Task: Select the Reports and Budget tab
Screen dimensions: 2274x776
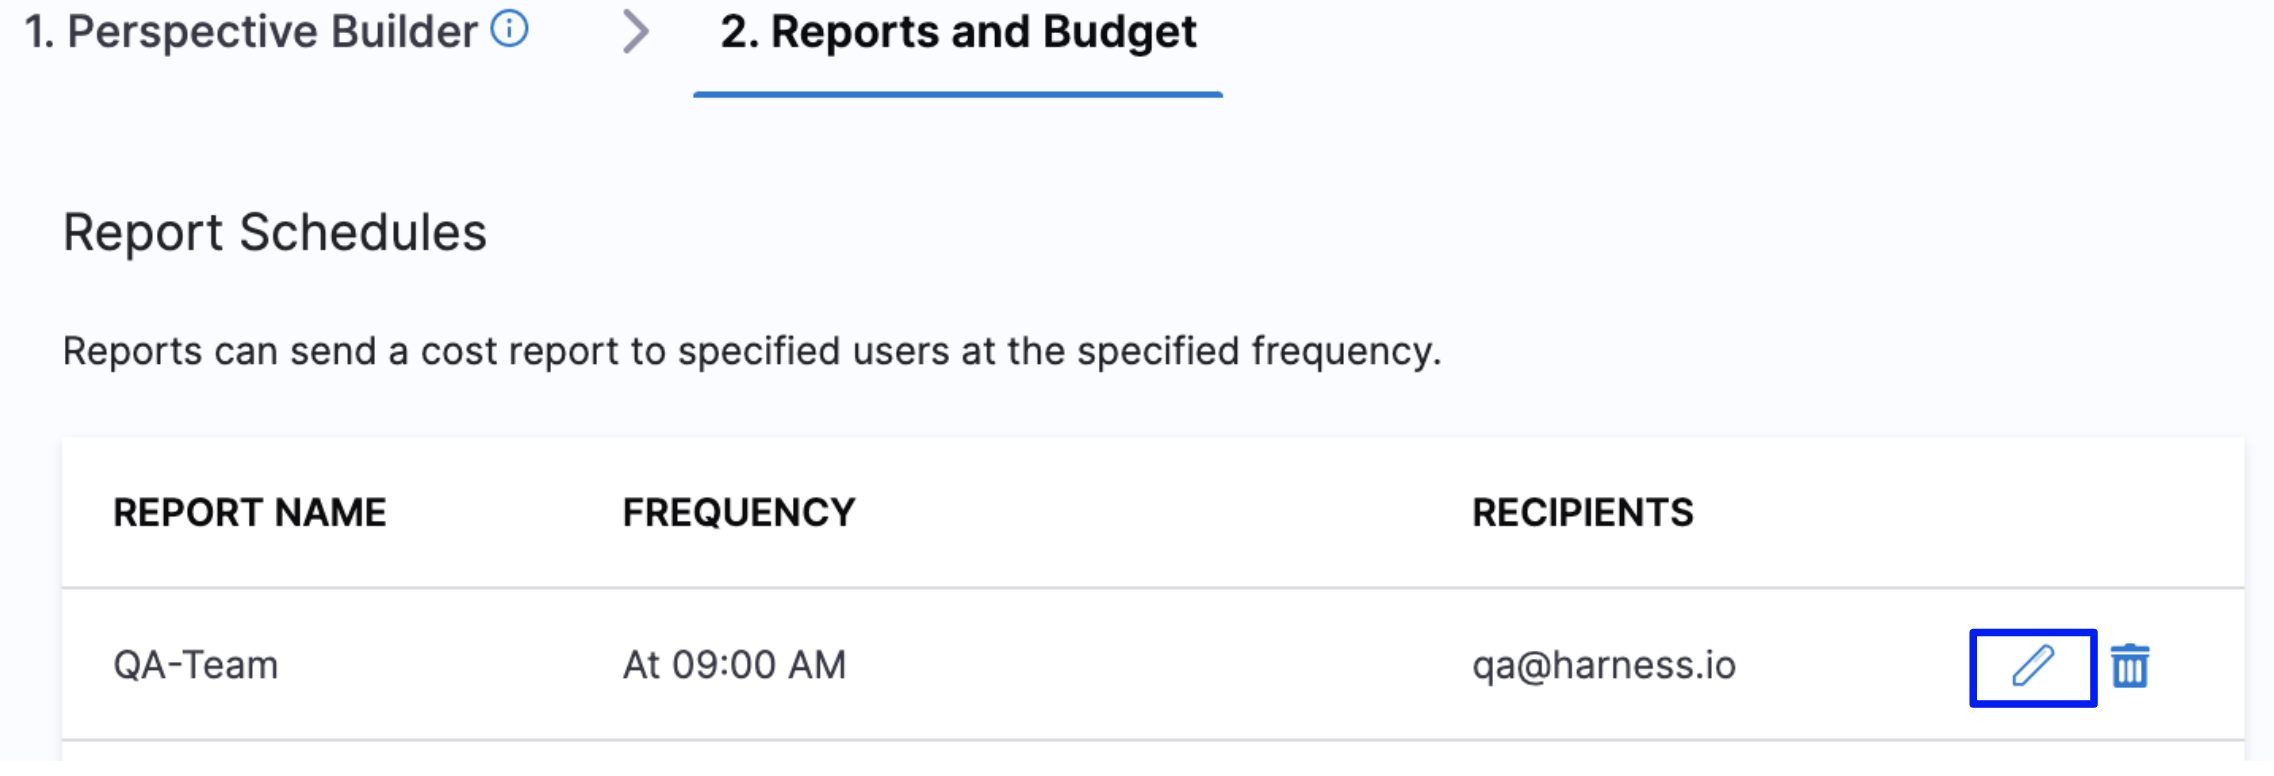Action: [x=958, y=32]
